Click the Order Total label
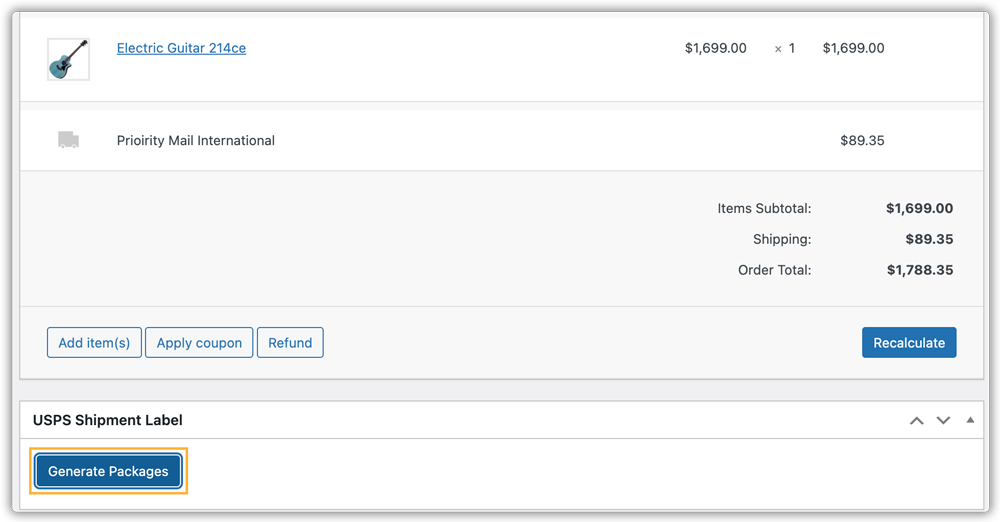The width and height of the screenshot is (1000, 522). click(774, 270)
